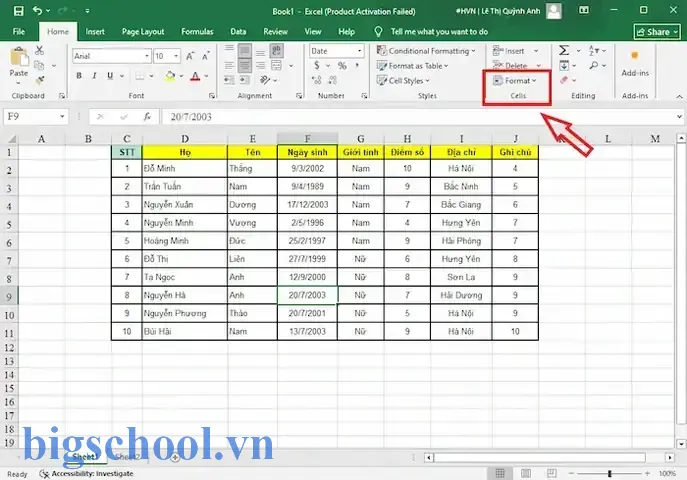687x480 pixels.
Task: Apply Percent Style with the % icon
Action: tap(342, 66)
